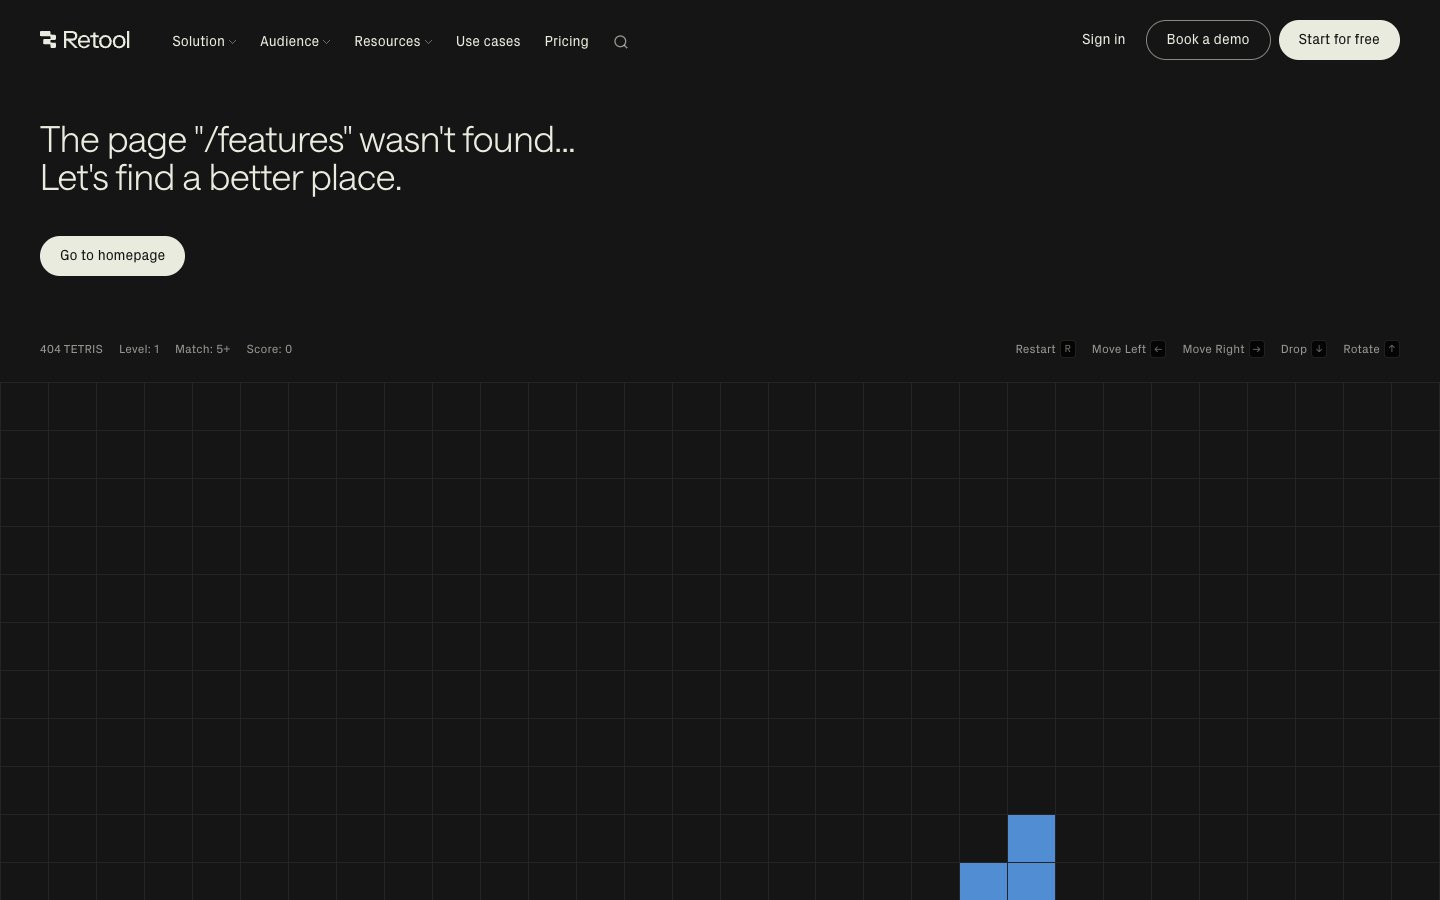Click the Sign in link
The image size is (1440, 900).
pyautogui.click(x=1103, y=40)
